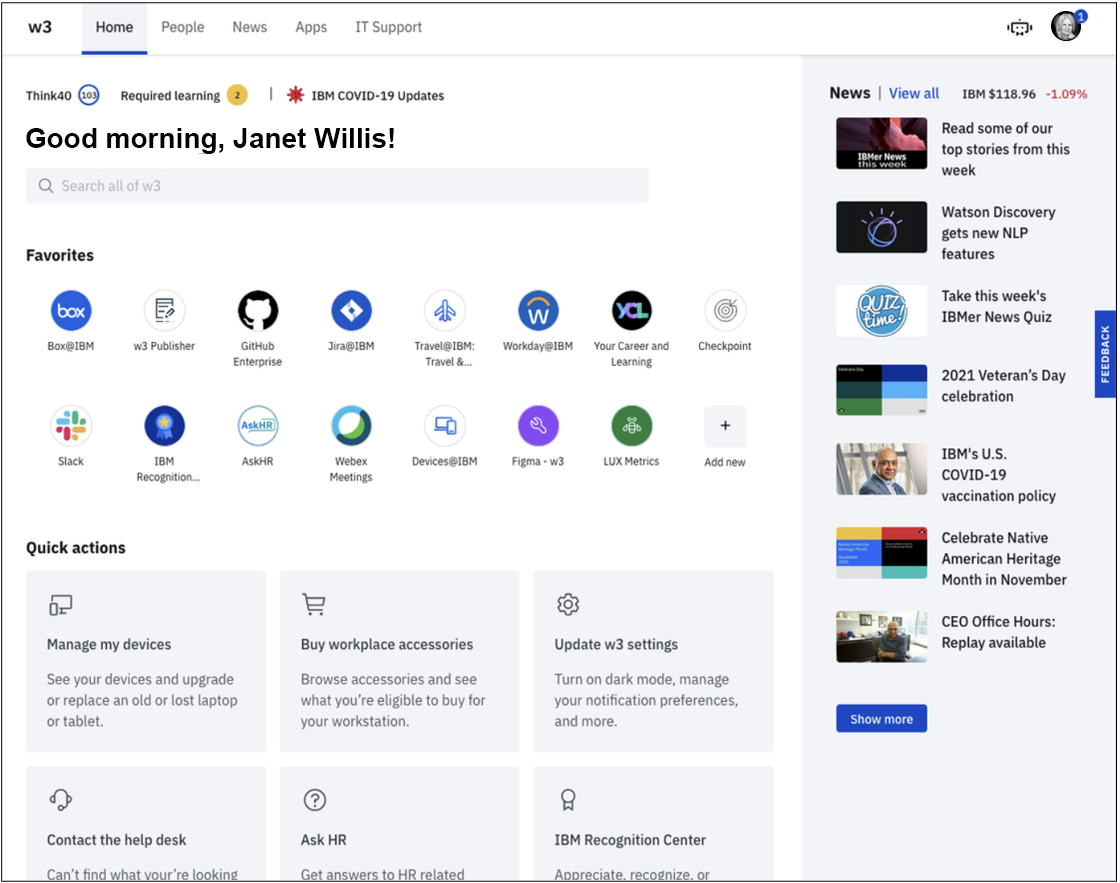Open Take this week's IBMer News Quiz
Image resolution: width=1120 pixels, height=883 pixels.
coord(996,306)
